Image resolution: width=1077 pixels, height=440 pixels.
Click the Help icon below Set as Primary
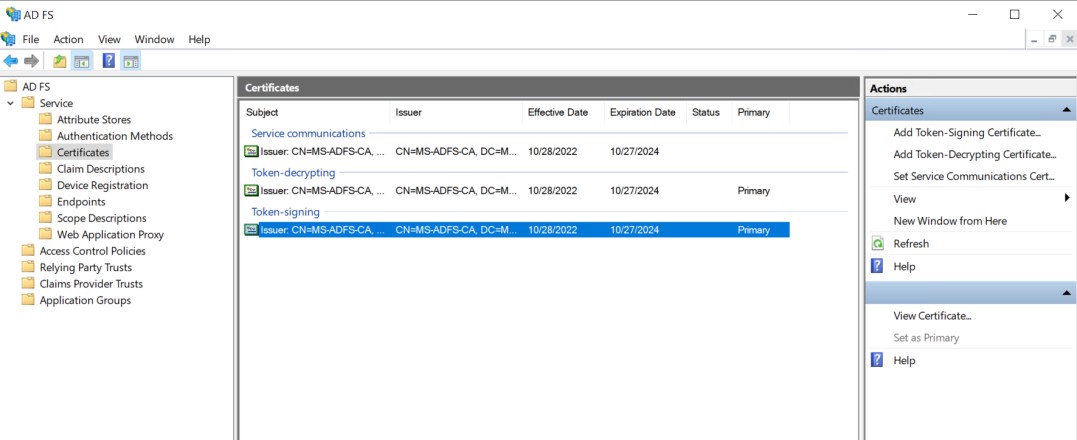pyautogui.click(x=877, y=360)
